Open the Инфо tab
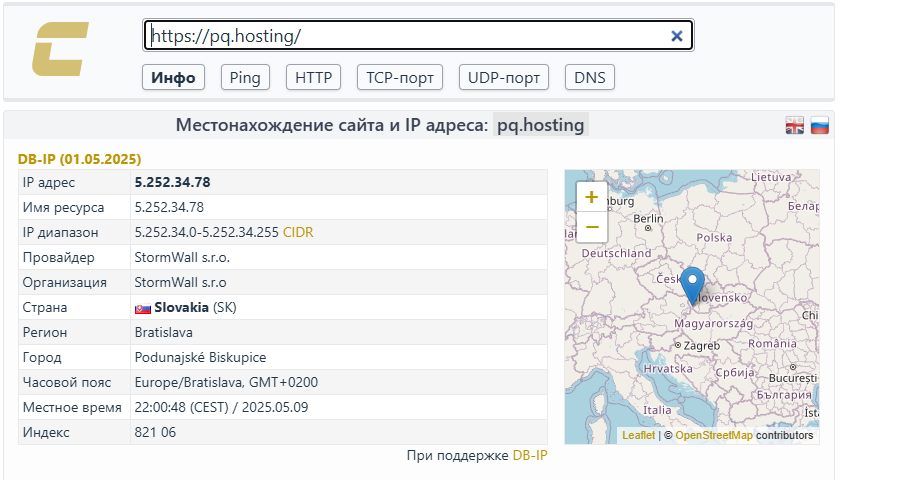Image resolution: width=902 pixels, height=480 pixels. [x=173, y=77]
